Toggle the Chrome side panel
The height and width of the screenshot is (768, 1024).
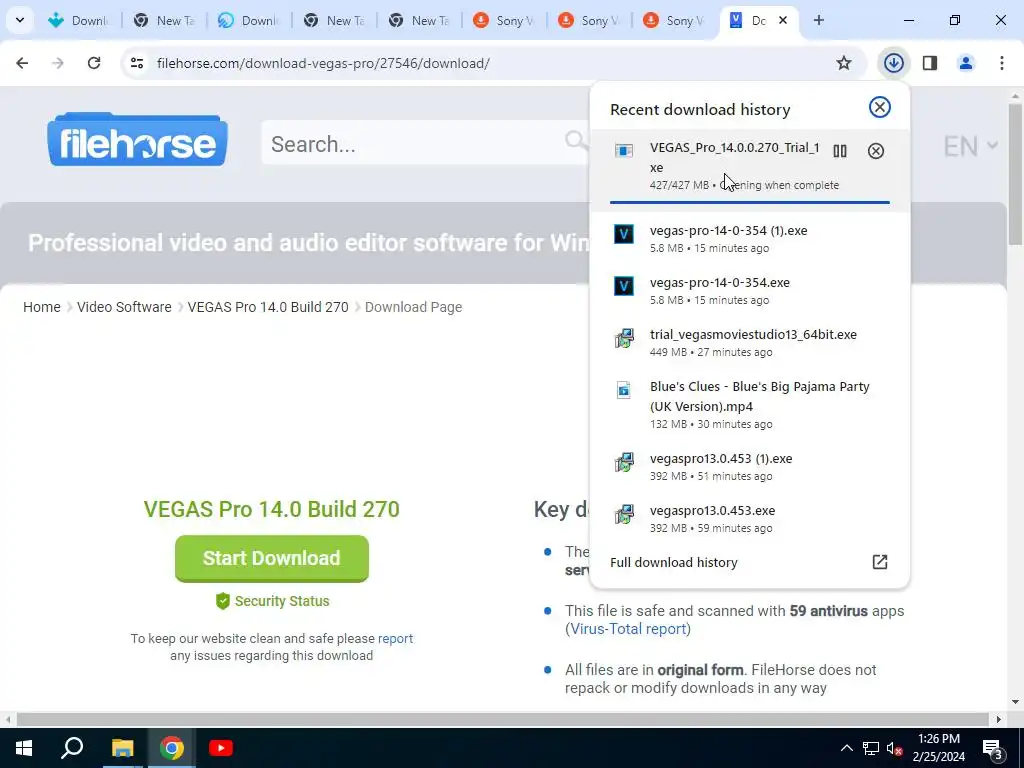[x=930, y=63]
